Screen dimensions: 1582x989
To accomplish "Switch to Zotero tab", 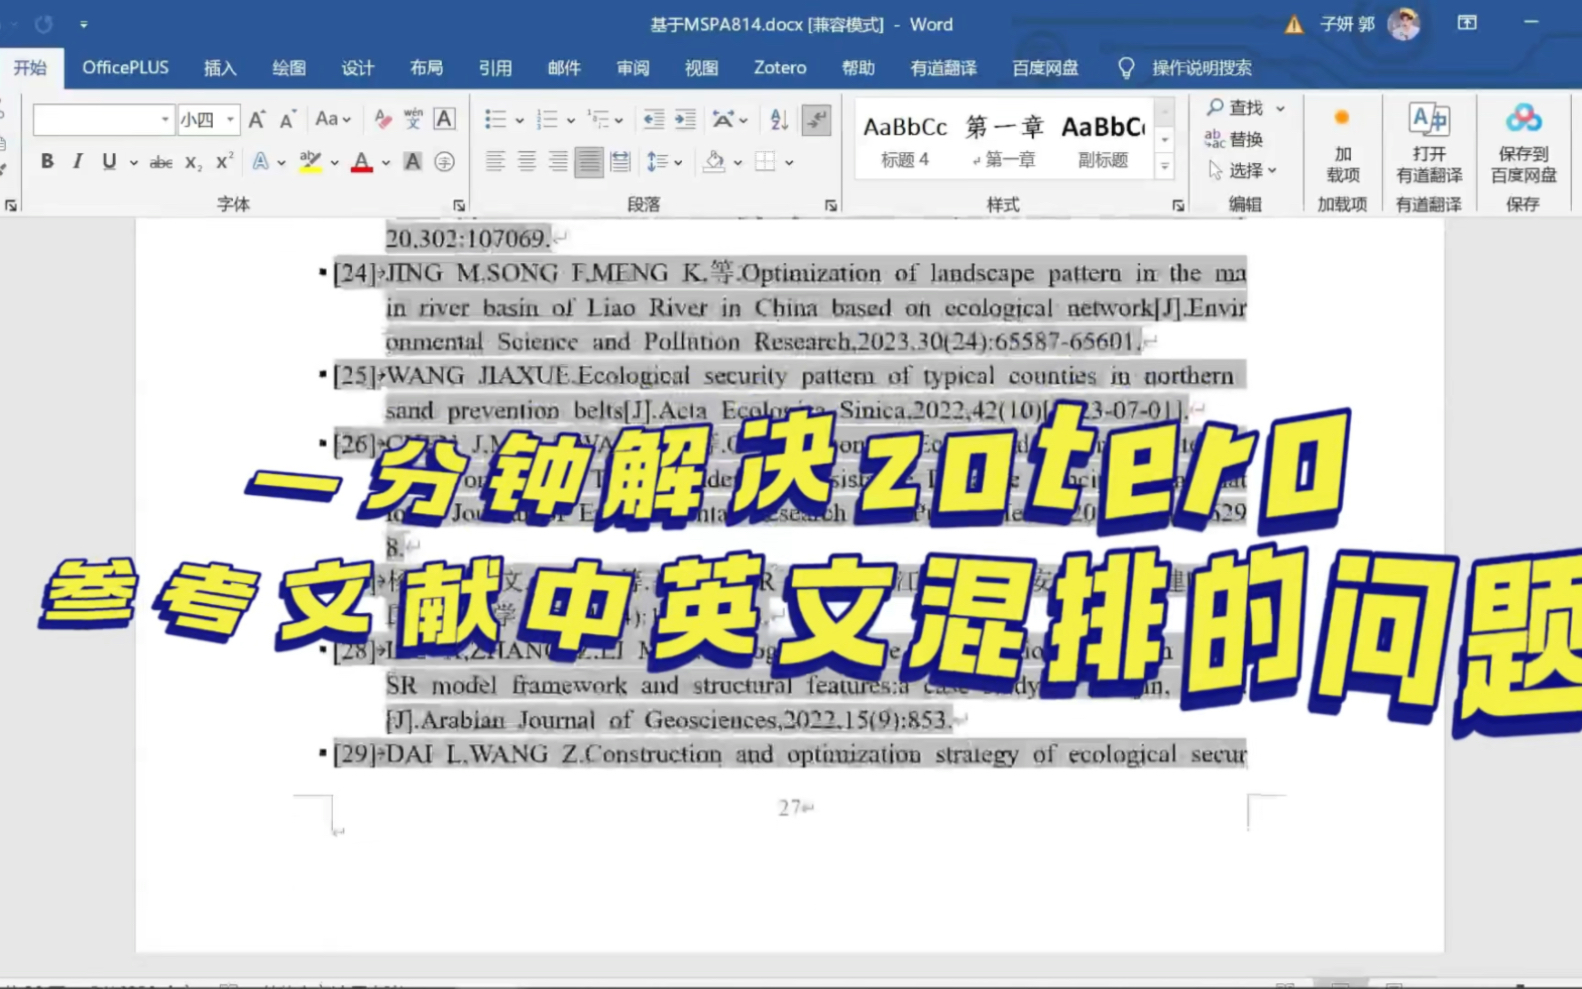I will [780, 68].
